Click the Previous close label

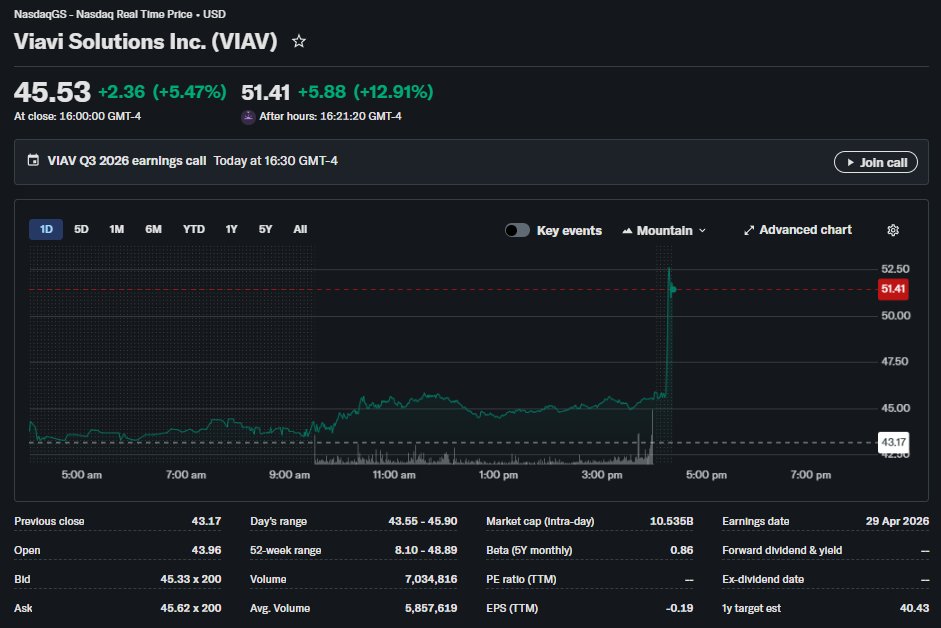[x=49, y=521]
